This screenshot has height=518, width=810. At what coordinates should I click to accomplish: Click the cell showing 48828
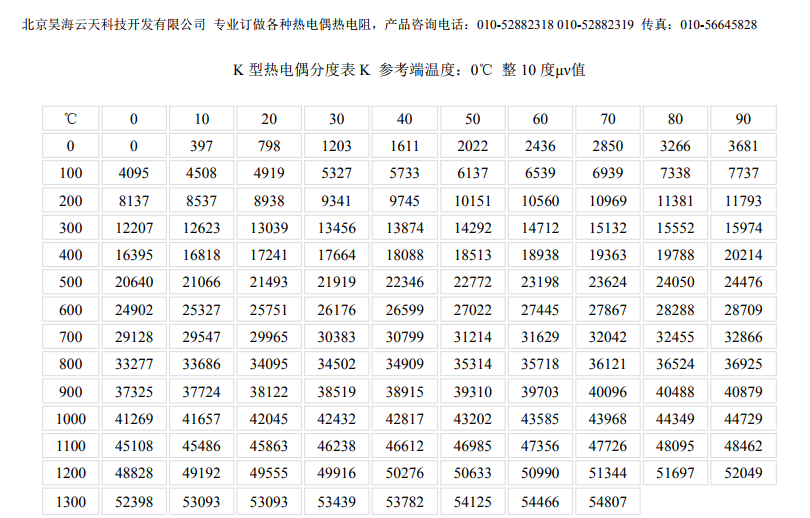pos(134,473)
